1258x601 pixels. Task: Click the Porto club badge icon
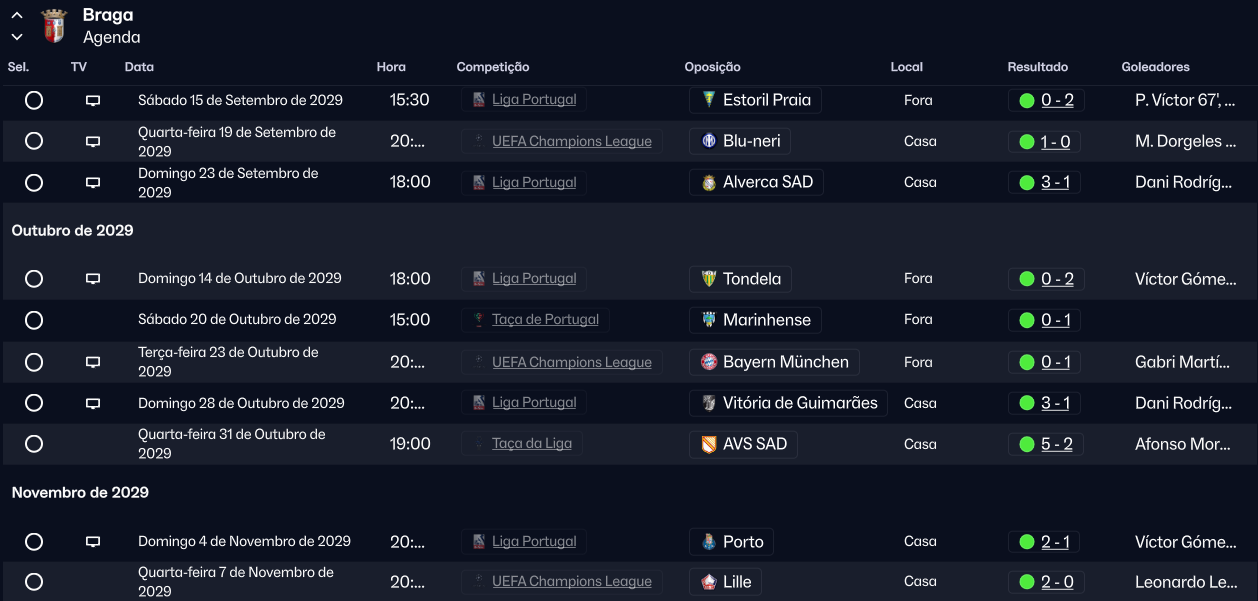tap(709, 542)
